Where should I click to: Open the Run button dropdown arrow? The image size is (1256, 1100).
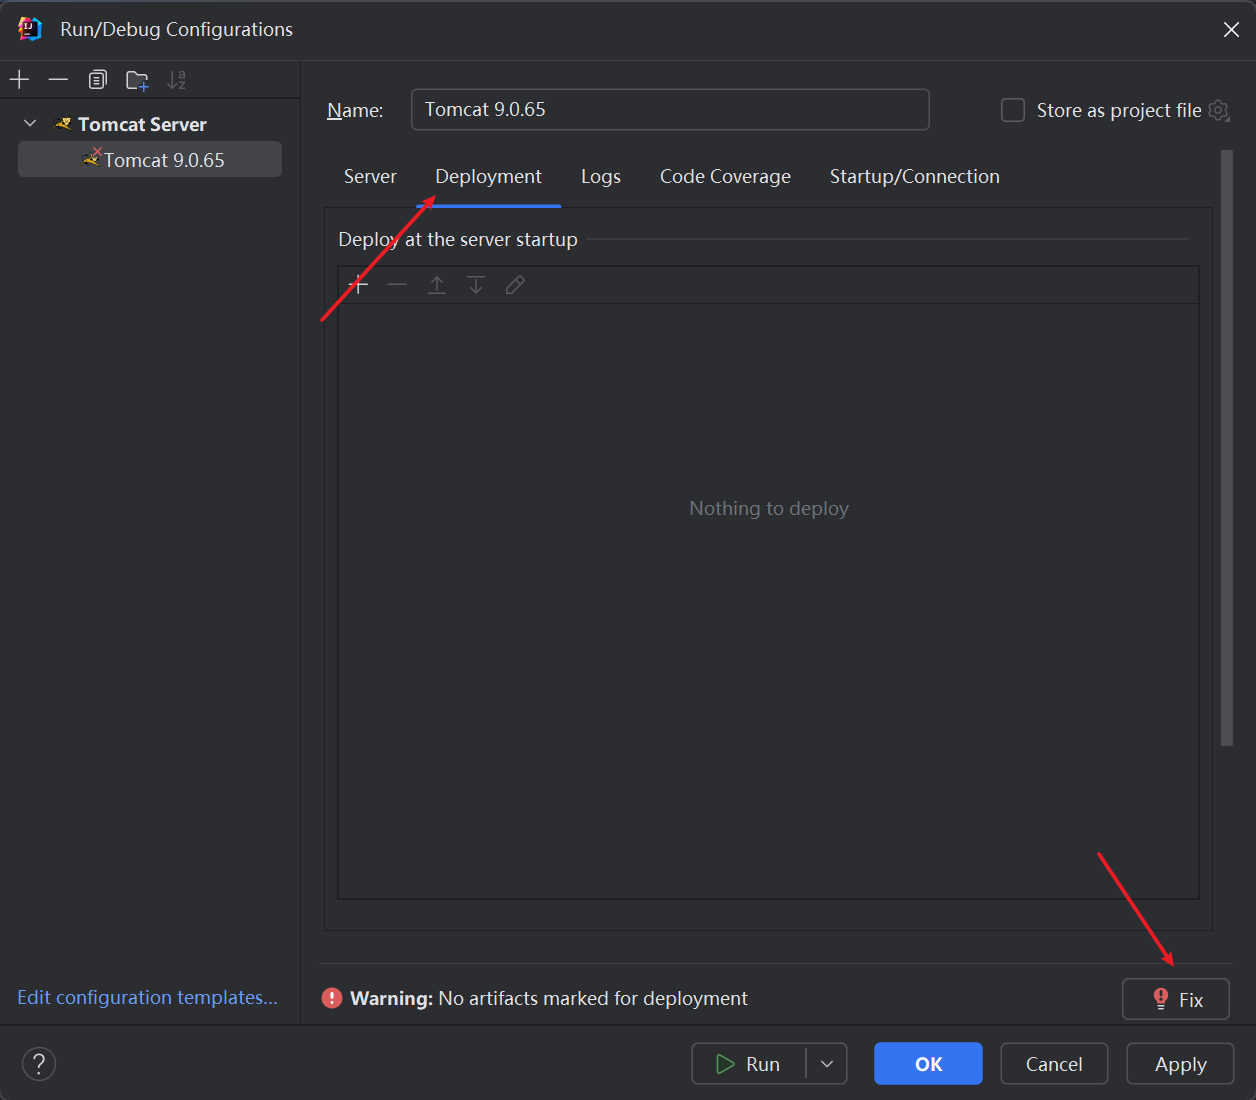pos(827,1064)
